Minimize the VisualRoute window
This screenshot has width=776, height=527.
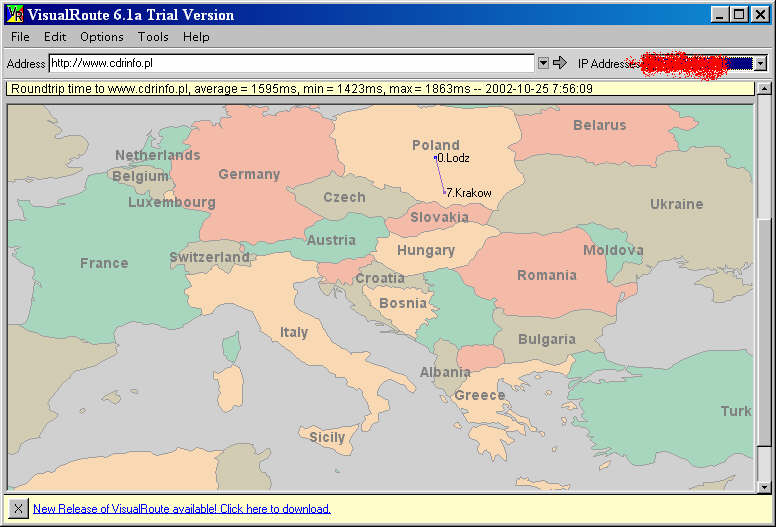tap(720, 14)
